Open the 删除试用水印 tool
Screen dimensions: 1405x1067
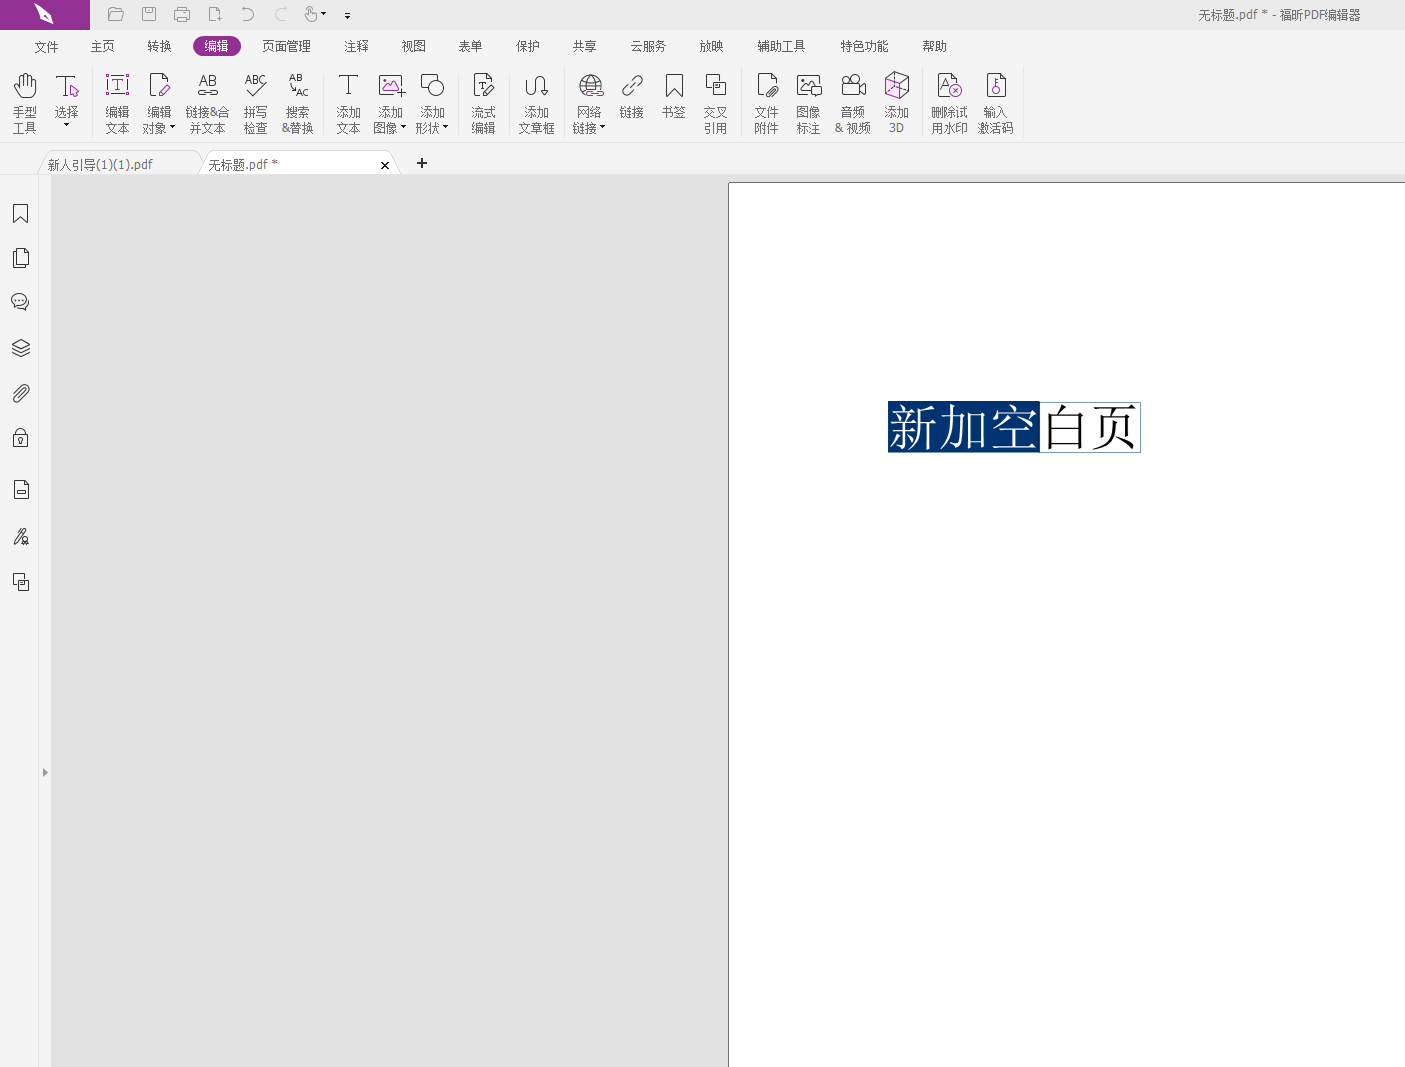[x=948, y=100]
